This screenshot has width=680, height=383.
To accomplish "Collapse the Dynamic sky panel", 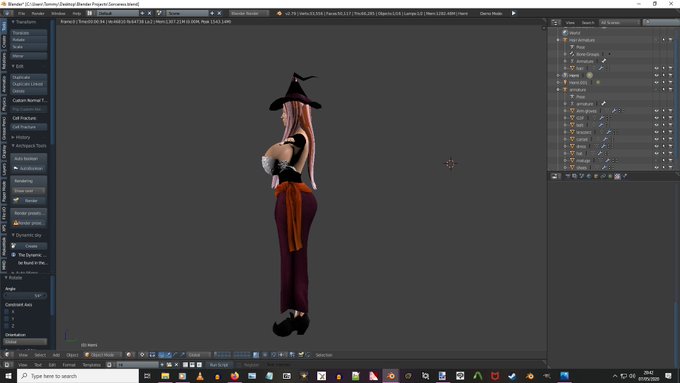I will (x=26, y=235).
